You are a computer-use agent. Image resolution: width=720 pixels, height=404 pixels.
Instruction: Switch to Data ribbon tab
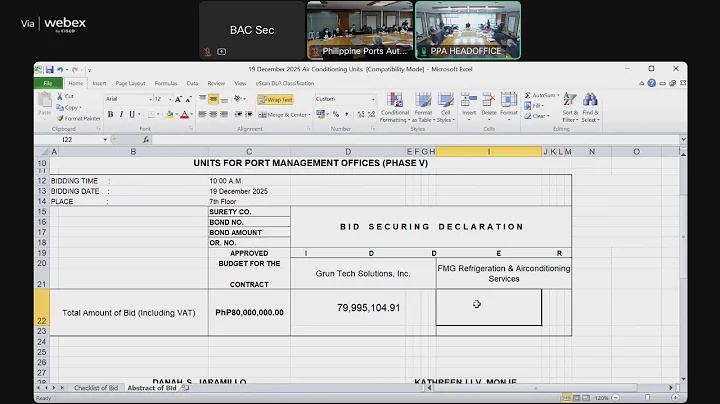pos(192,84)
